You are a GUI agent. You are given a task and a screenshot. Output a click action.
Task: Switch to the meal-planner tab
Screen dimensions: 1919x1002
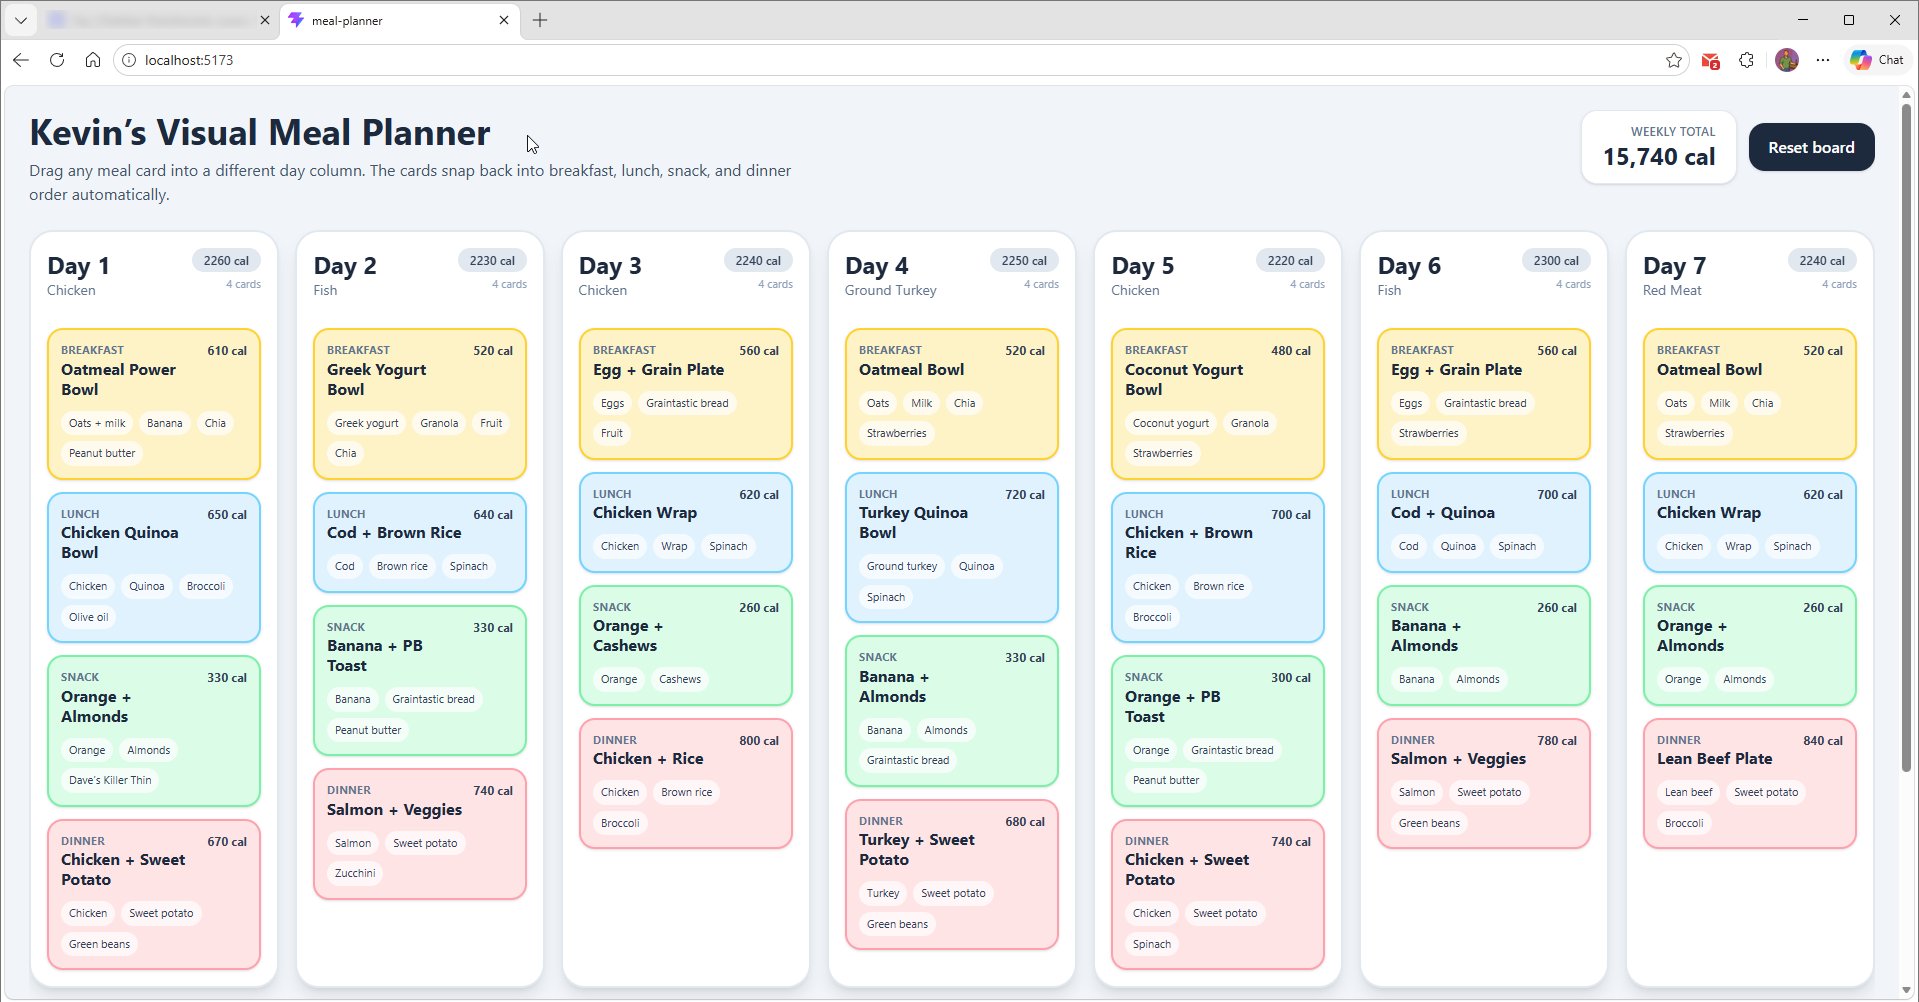pyautogui.click(x=400, y=20)
